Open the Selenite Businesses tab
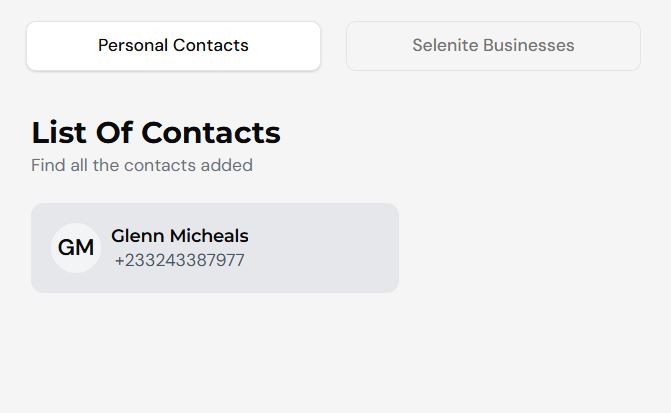 [493, 46]
